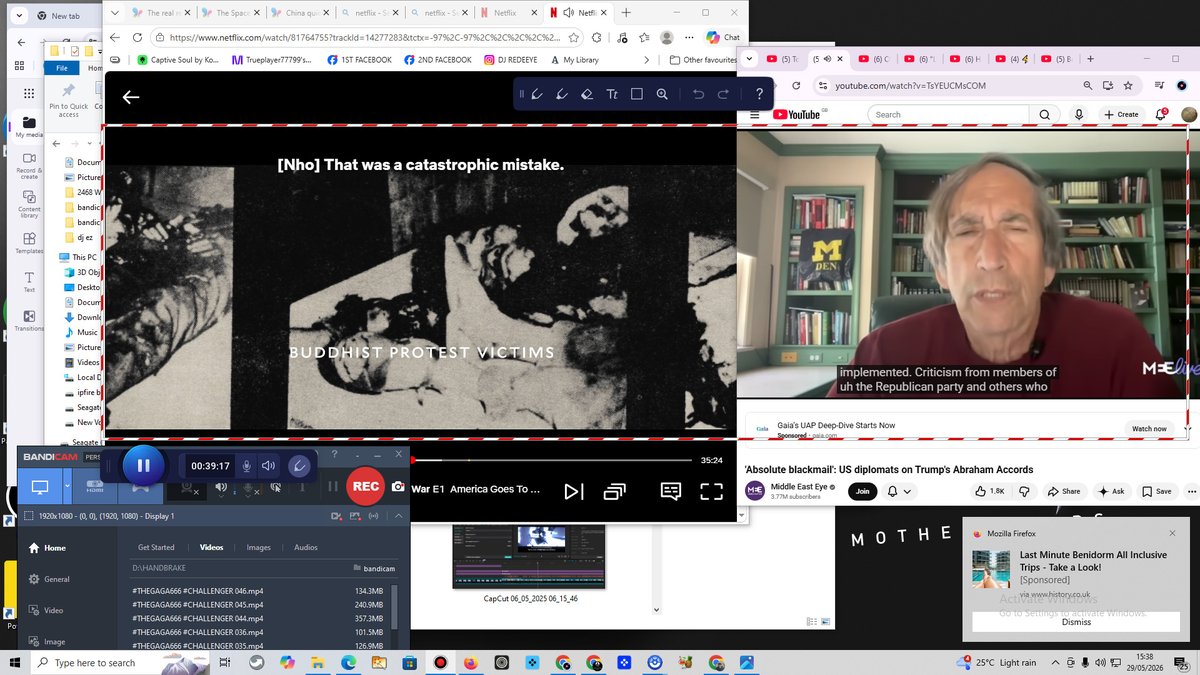
Task: Undo last drawing in drawing toolbar
Action: tap(698, 94)
